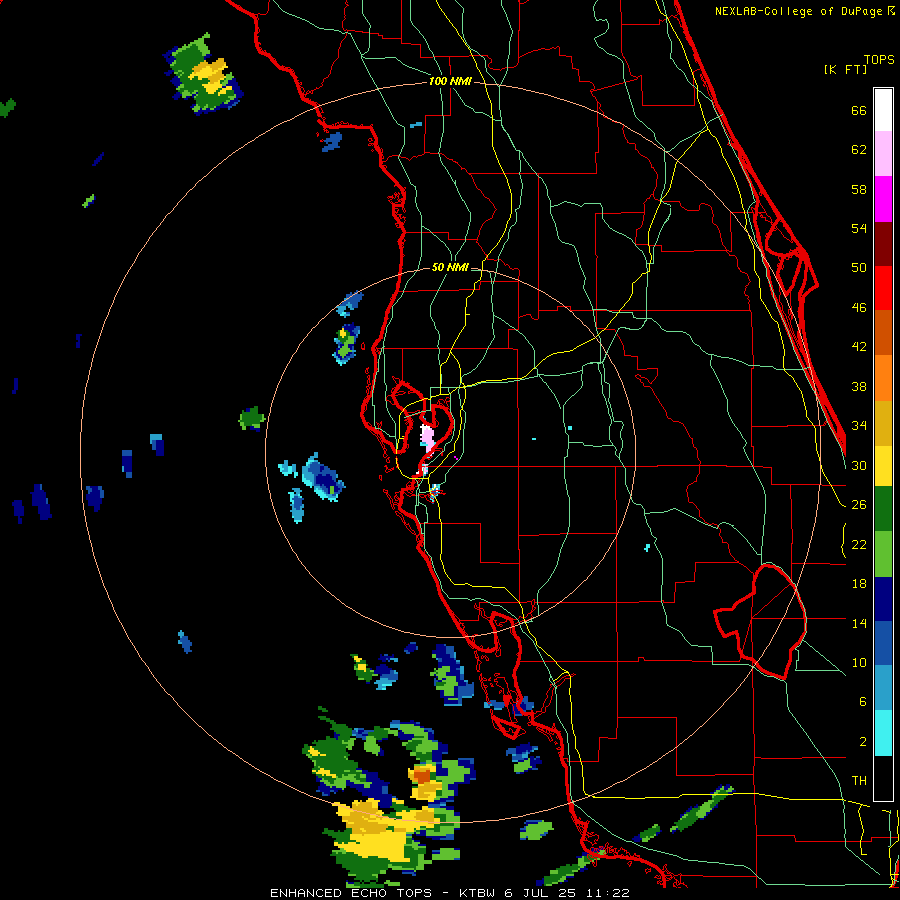Screen dimensions: 900x900
Task: Pick the dark orange legend swatch
Action: [883, 333]
